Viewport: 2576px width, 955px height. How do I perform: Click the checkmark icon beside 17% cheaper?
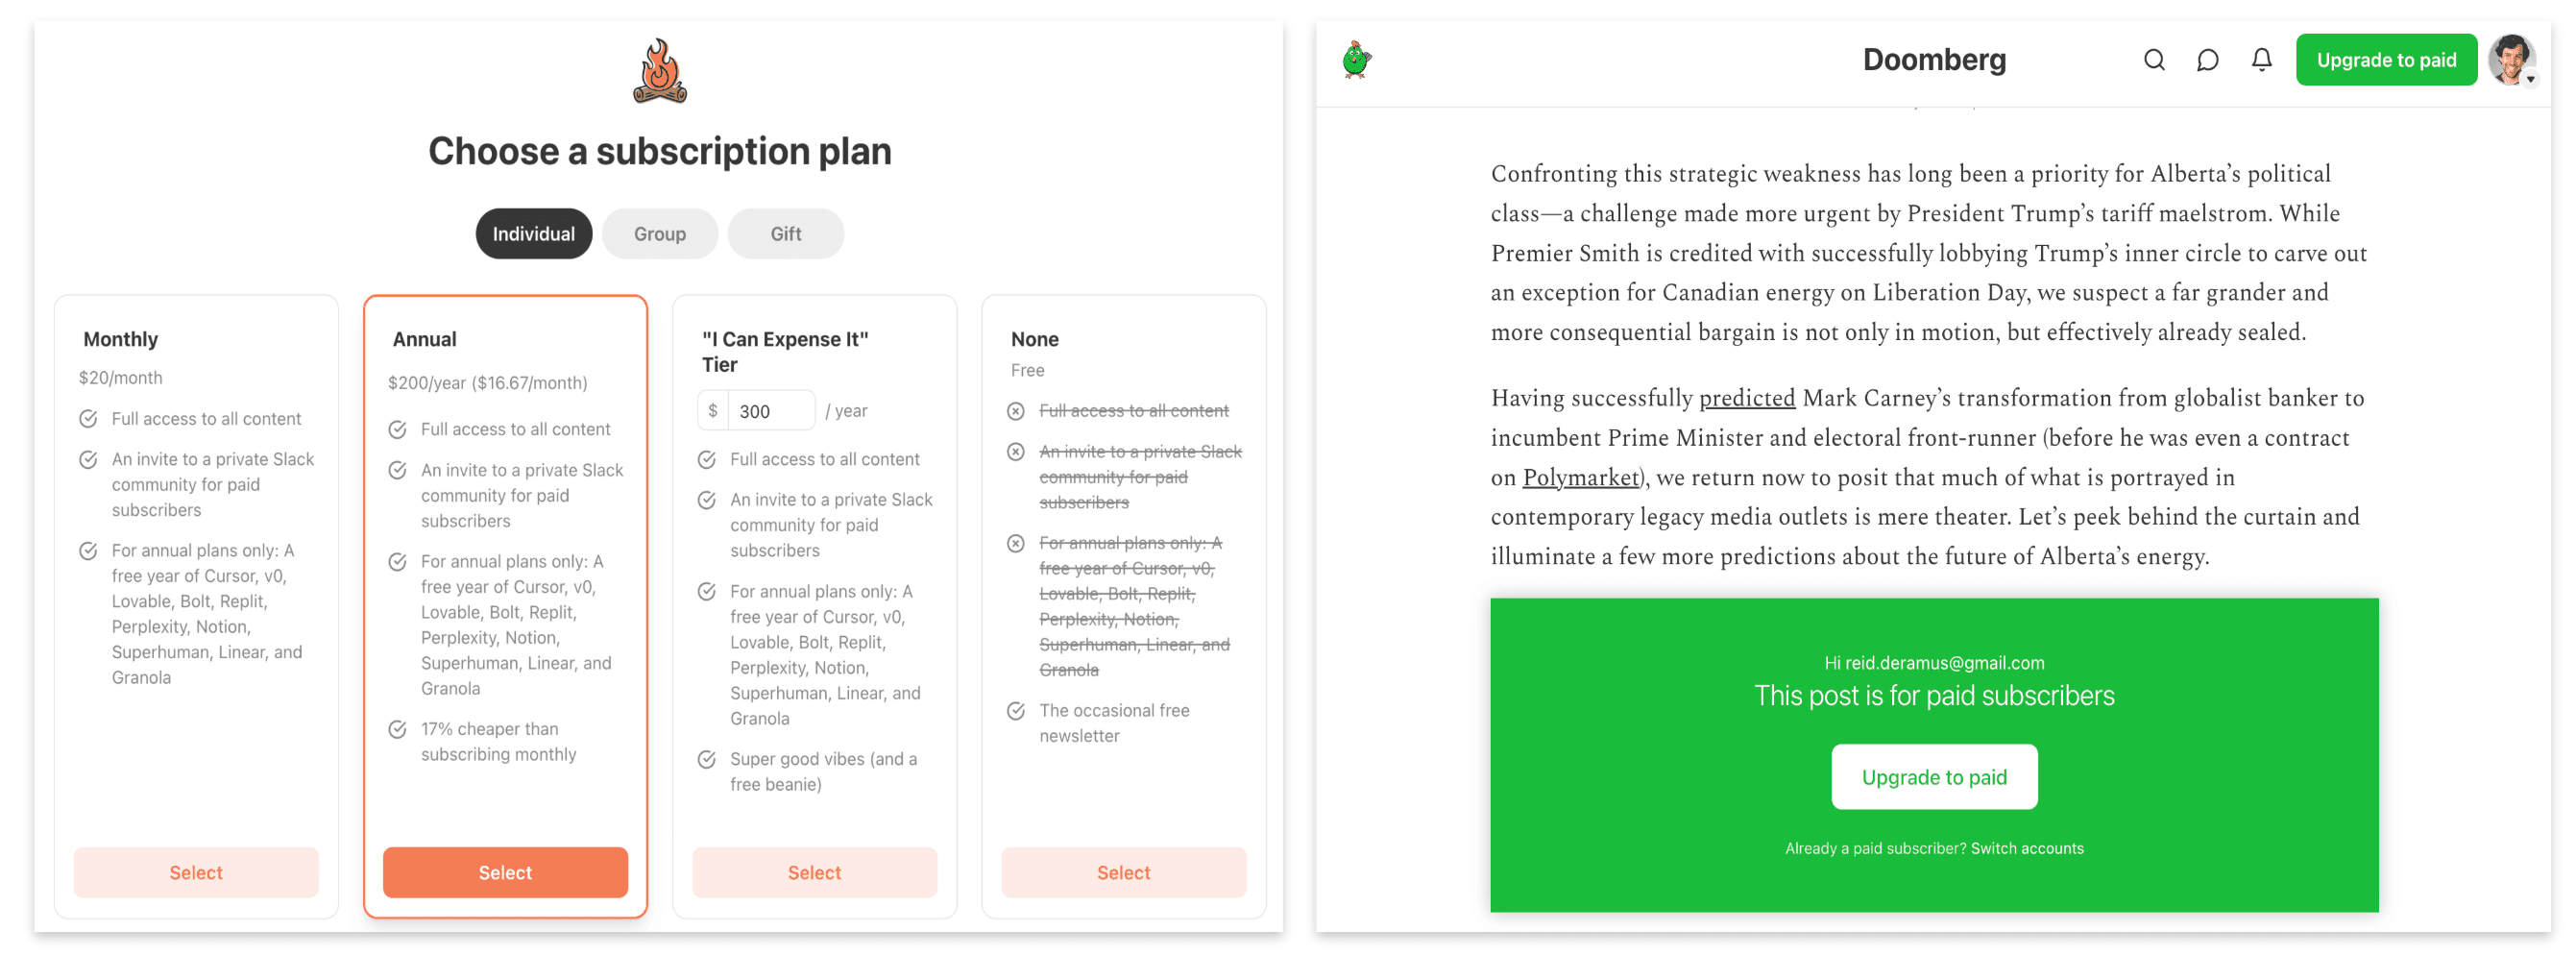pos(397,729)
